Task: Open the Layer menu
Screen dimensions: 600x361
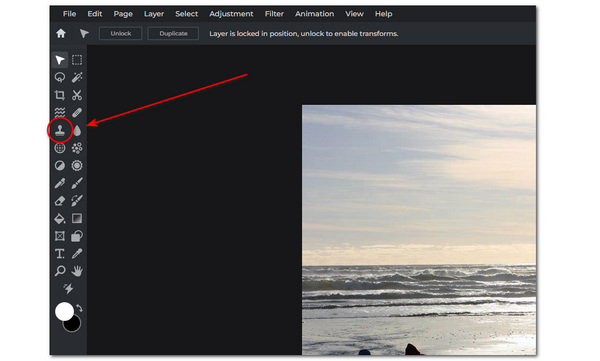Action: point(154,14)
